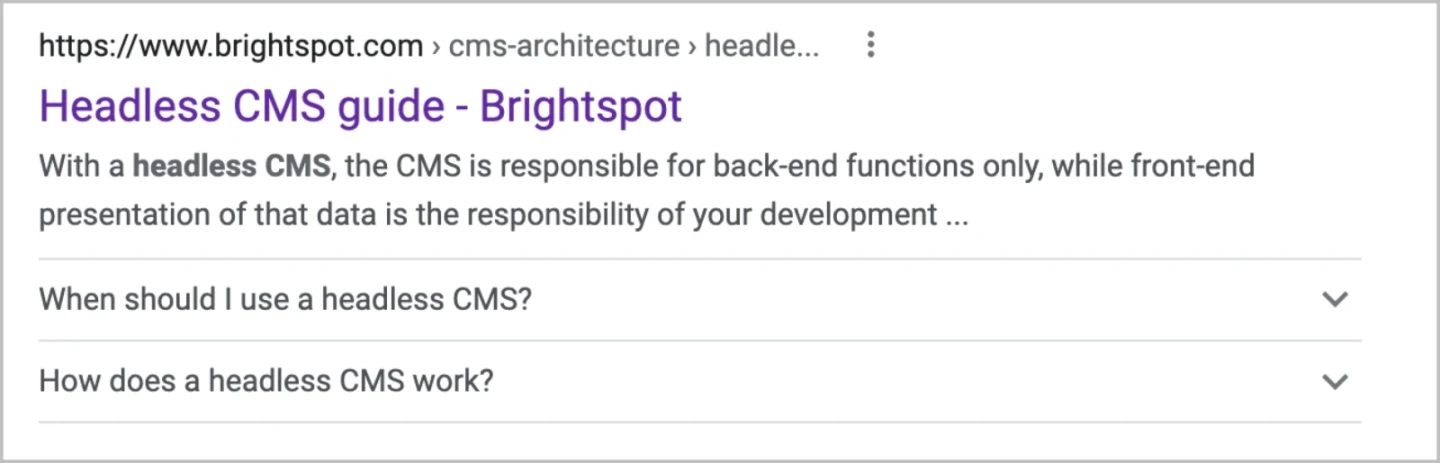Image resolution: width=1440 pixels, height=463 pixels.
Task: Open the three-dot options menu beside URL
Action: (871, 45)
